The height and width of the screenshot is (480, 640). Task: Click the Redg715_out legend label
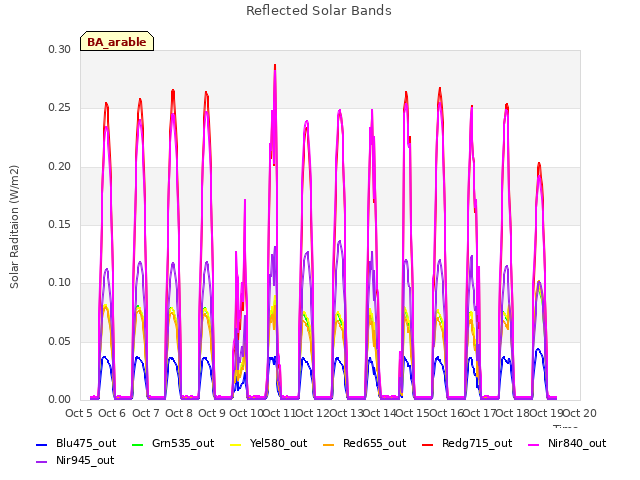coord(477,443)
